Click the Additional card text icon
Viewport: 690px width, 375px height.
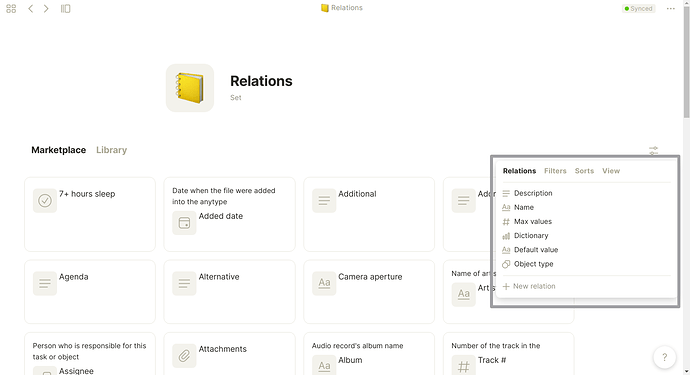click(324, 201)
